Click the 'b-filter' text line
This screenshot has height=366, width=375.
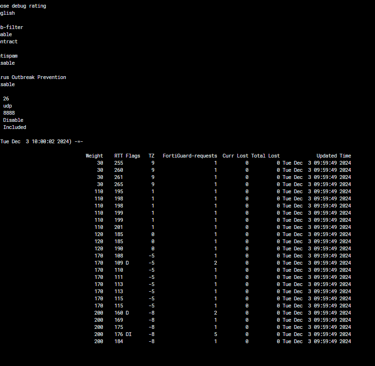click(12, 27)
